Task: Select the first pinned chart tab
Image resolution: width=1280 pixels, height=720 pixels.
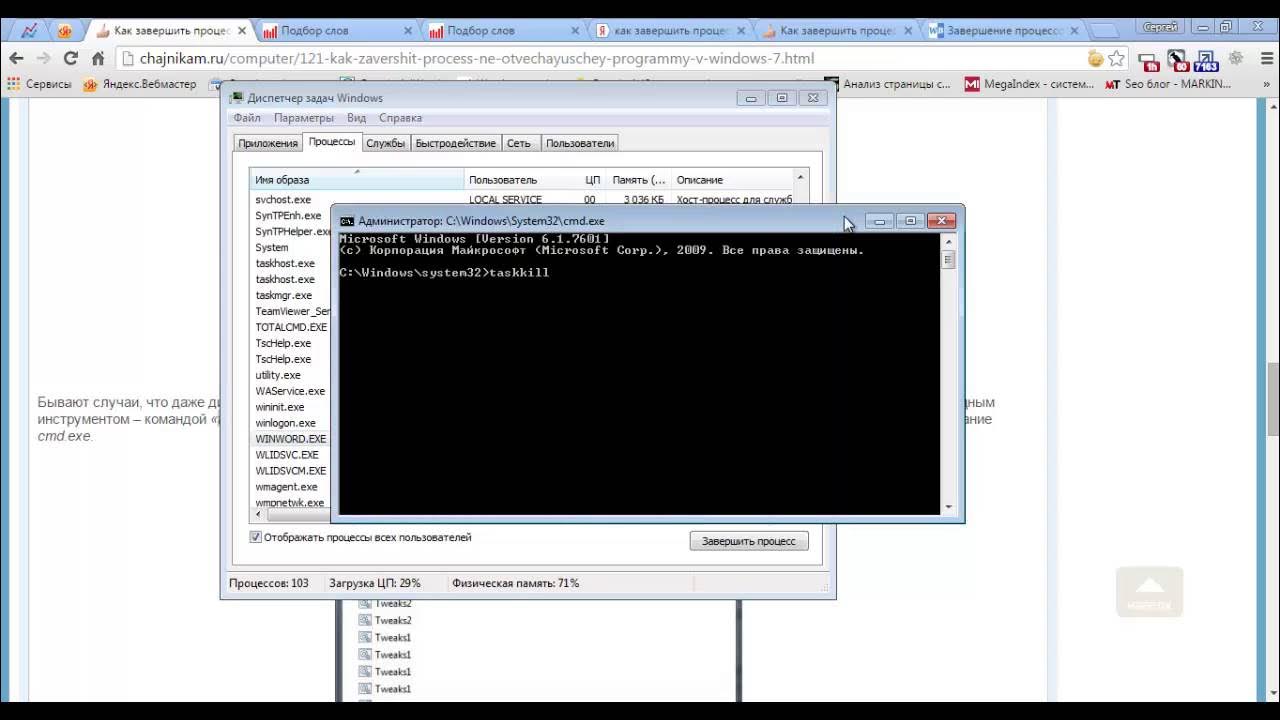Action: 30,31
